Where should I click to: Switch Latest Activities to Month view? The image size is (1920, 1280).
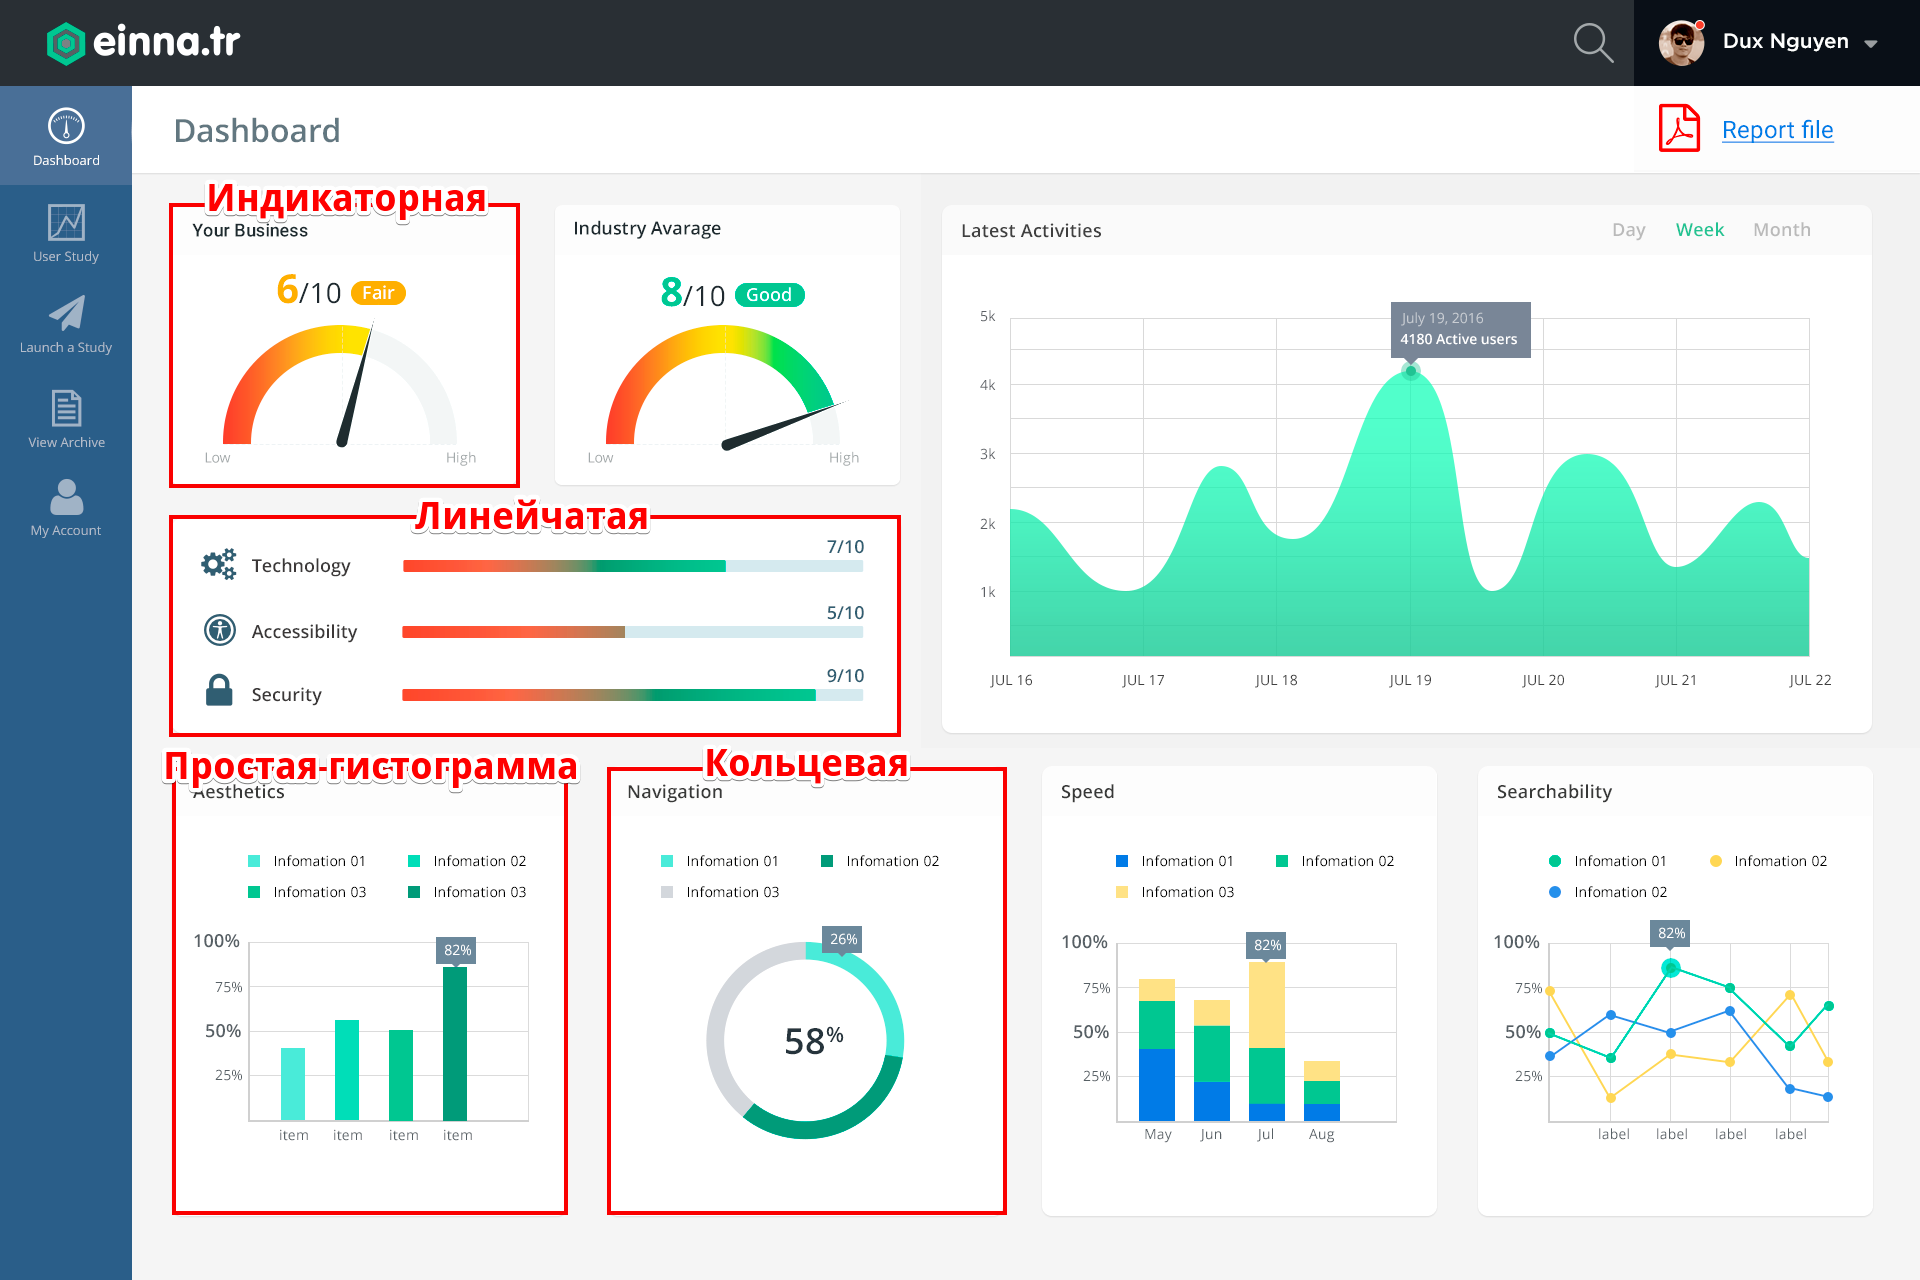1781,230
